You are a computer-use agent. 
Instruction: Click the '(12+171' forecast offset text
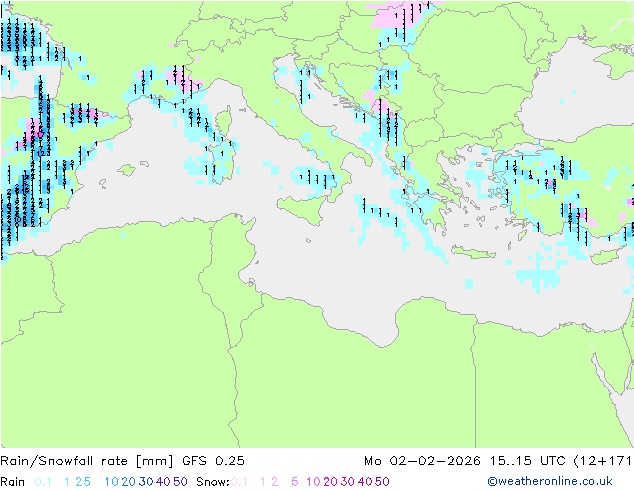[602, 461]
